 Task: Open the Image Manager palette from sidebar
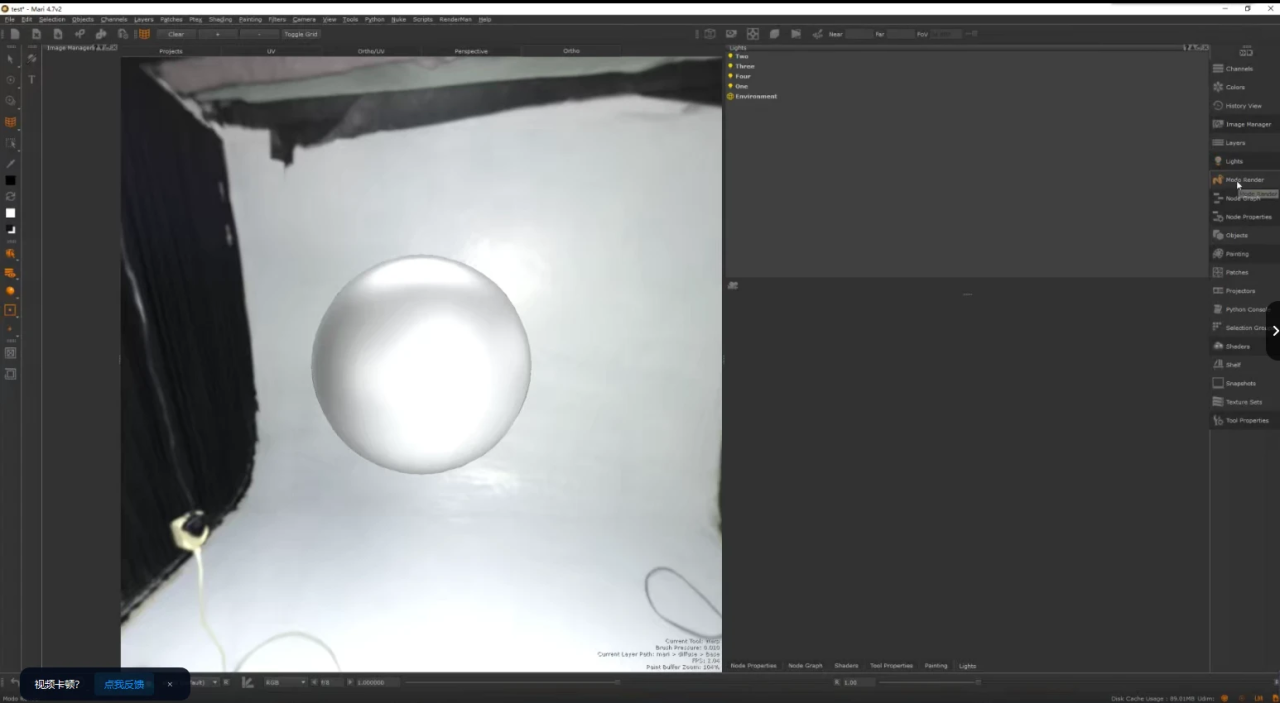(x=1248, y=124)
